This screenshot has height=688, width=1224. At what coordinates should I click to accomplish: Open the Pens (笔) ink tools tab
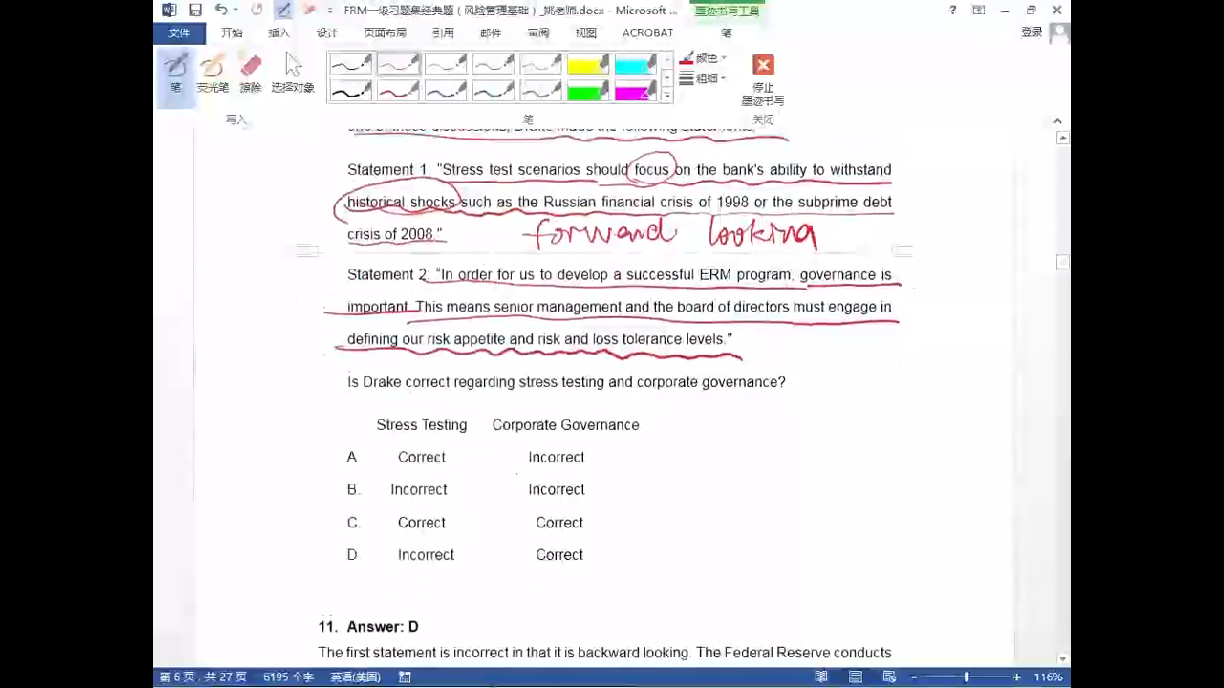tap(727, 33)
